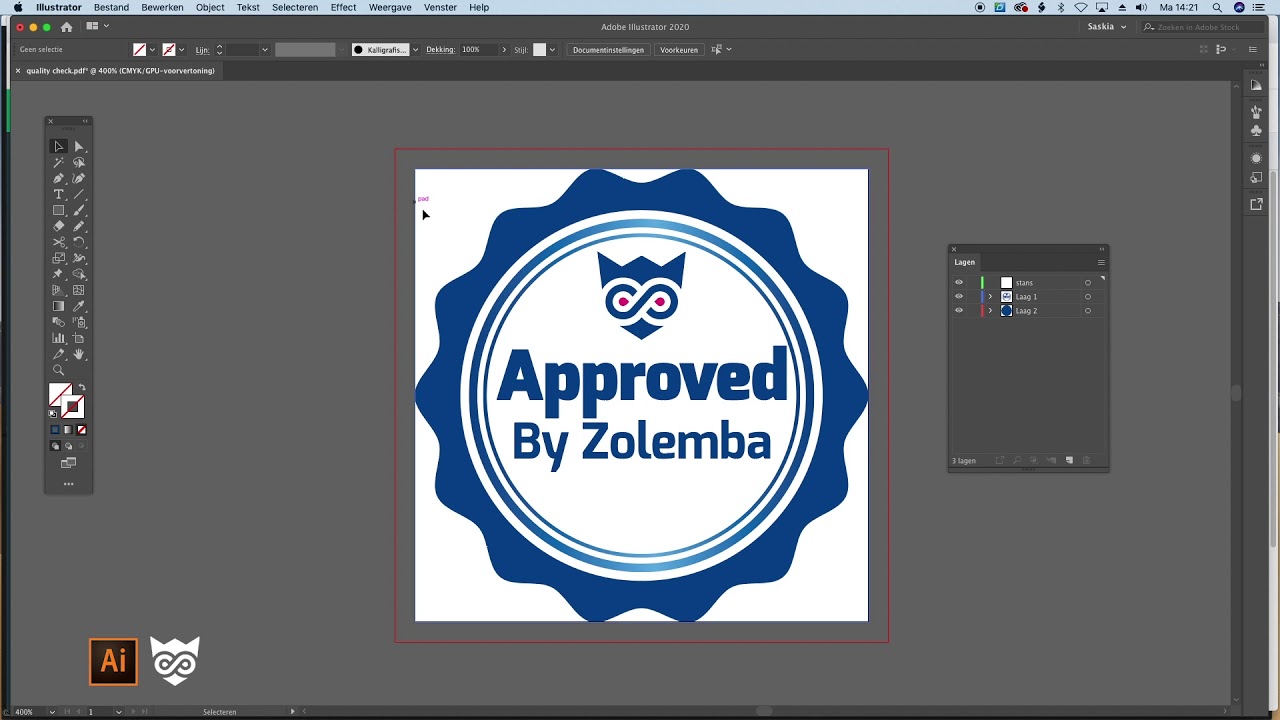Screen dimensions: 1280x720
Task: Click the Documentinstellingen button
Action: 608,50
